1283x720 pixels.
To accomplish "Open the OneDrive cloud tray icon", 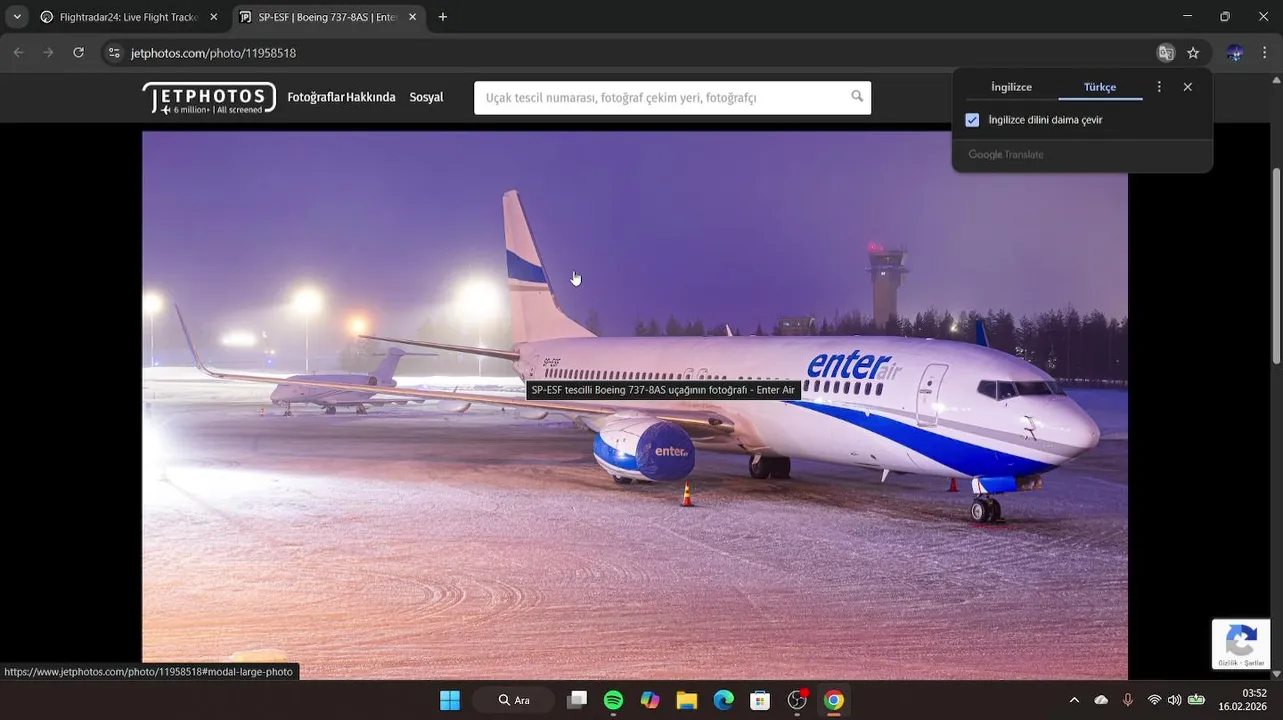I will pyautogui.click(x=1101, y=700).
